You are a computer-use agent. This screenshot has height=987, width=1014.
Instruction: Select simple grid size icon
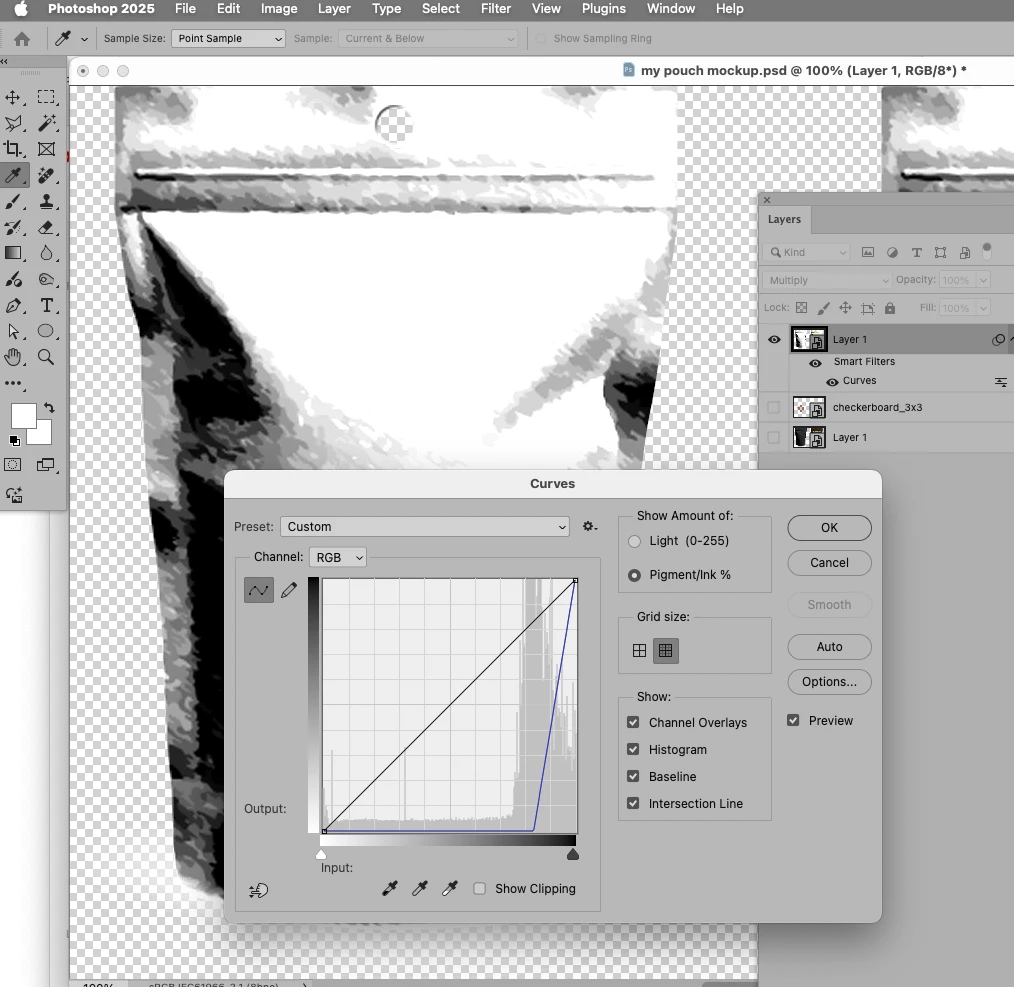(x=639, y=651)
